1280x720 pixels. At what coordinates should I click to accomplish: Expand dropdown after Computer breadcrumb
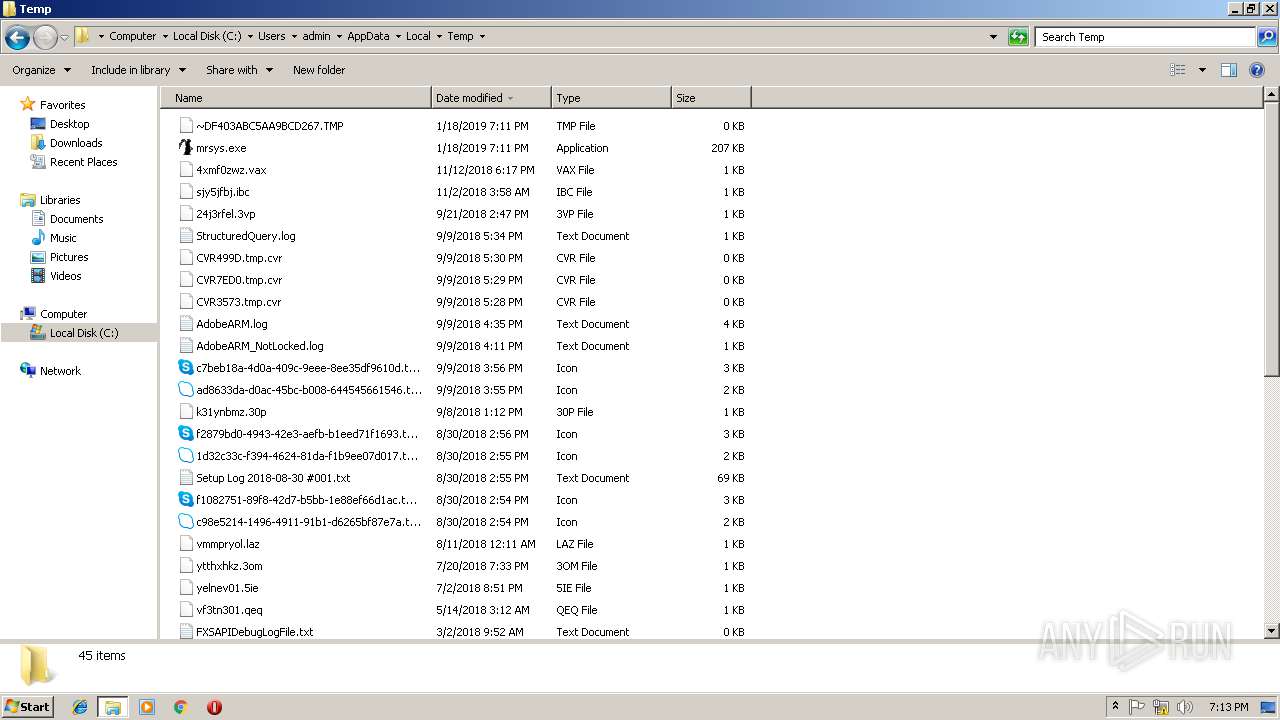coord(164,36)
